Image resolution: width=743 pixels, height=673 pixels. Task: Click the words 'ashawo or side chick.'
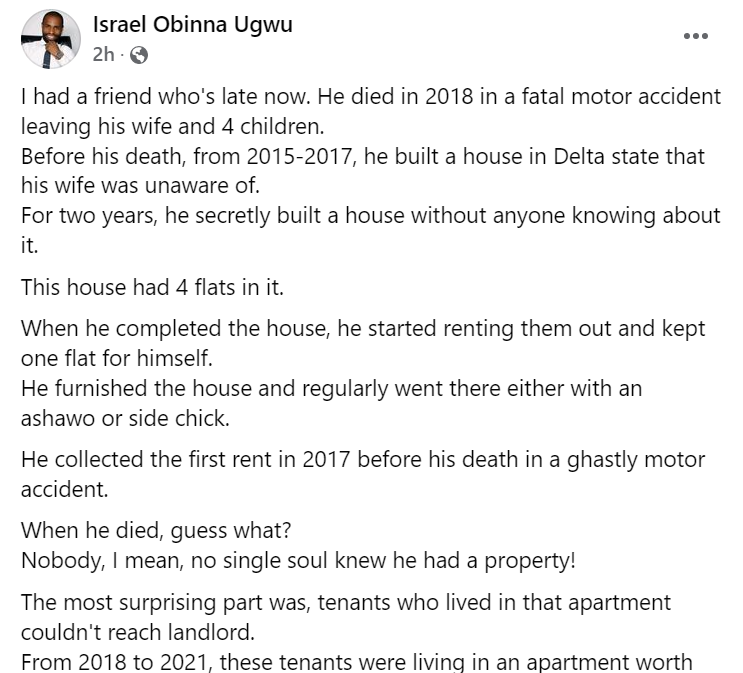tap(125, 418)
